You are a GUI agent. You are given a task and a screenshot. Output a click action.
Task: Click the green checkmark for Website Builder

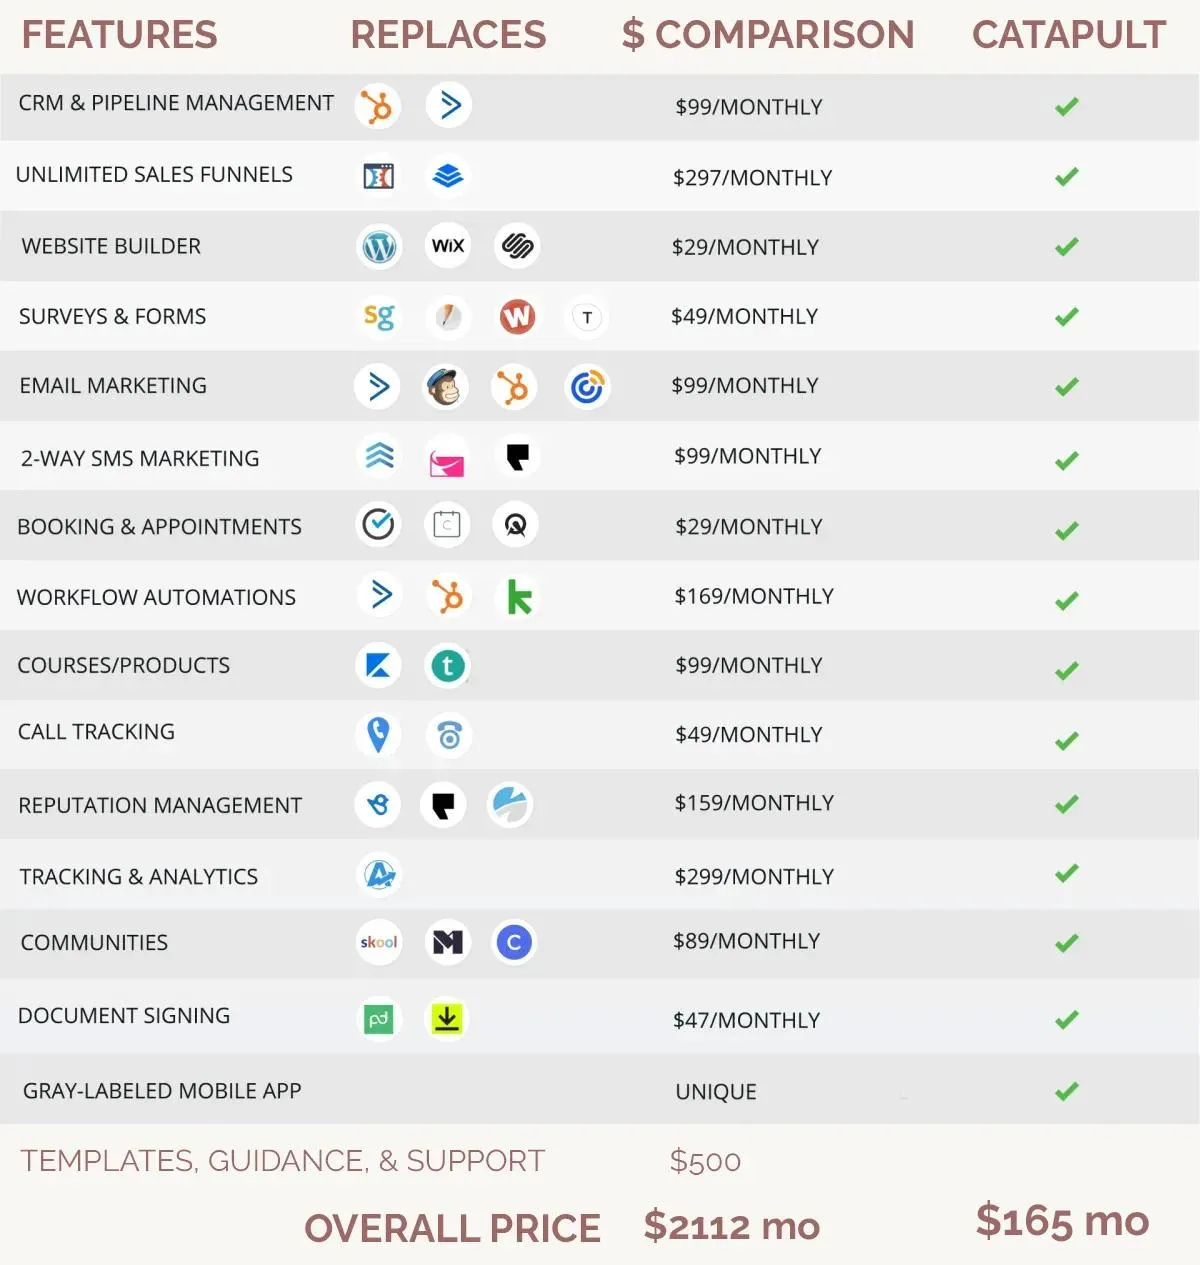point(1067,246)
